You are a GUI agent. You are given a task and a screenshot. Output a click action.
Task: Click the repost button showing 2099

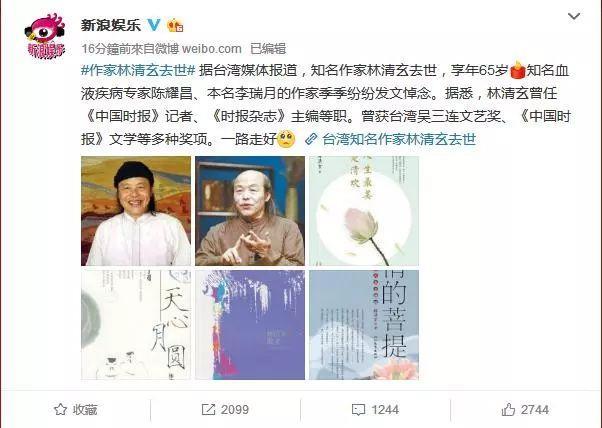(x=225, y=410)
